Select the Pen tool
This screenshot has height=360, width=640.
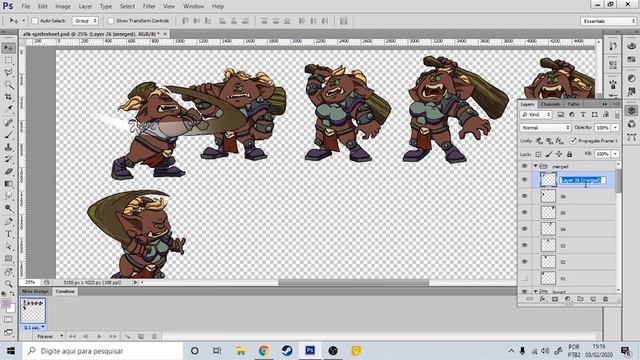[x=8, y=222]
